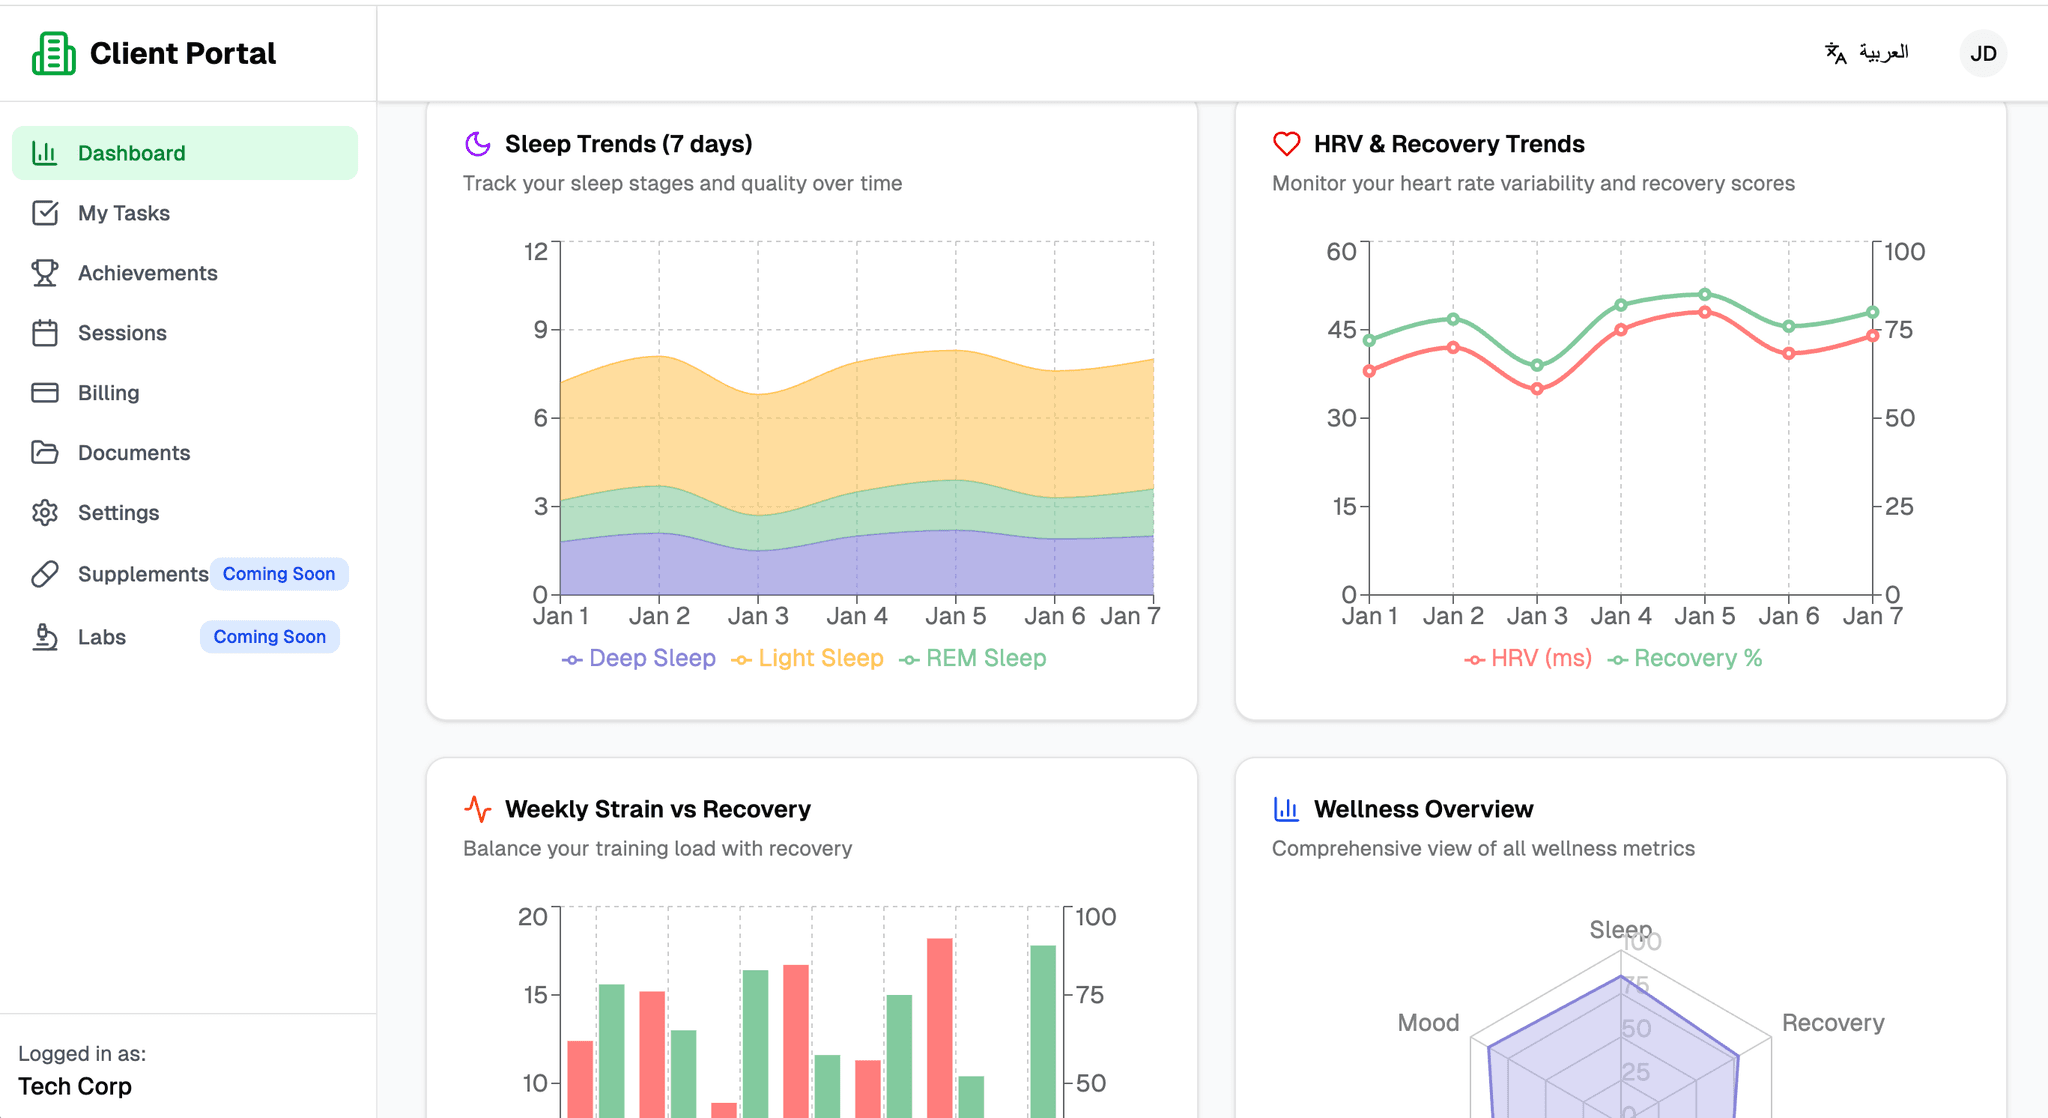Hide Recovery % line using the legend
The image size is (2048, 1118).
pyautogui.click(x=1683, y=658)
